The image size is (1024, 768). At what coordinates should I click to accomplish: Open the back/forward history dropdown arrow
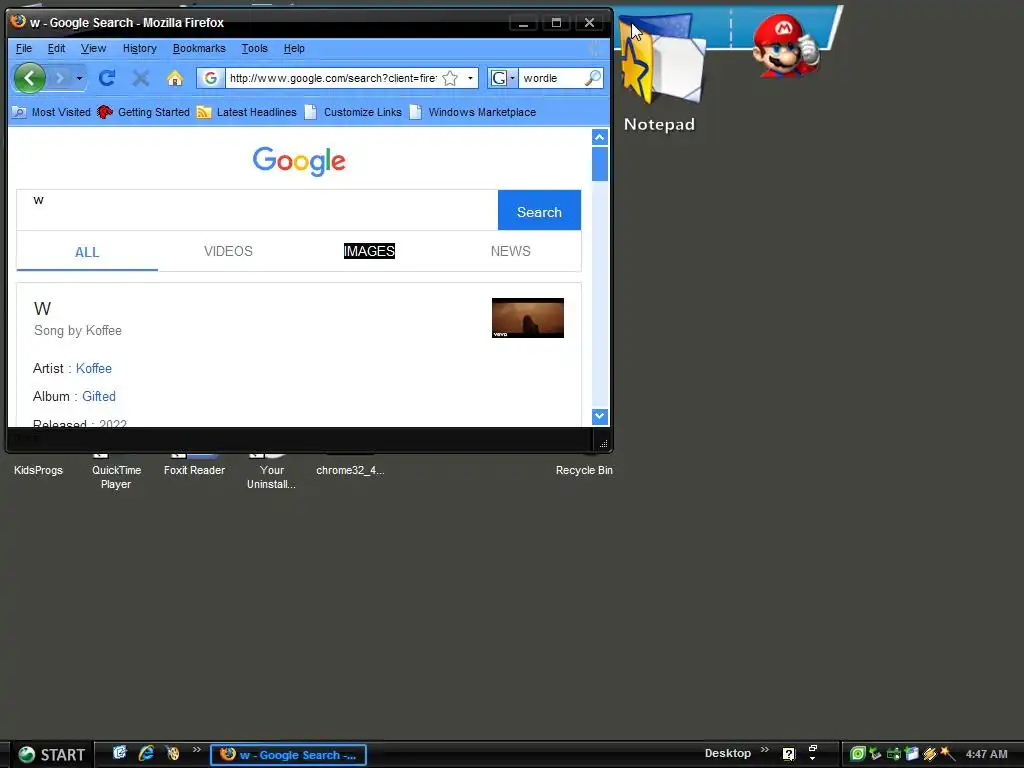pyautogui.click(x=80, y=78)
